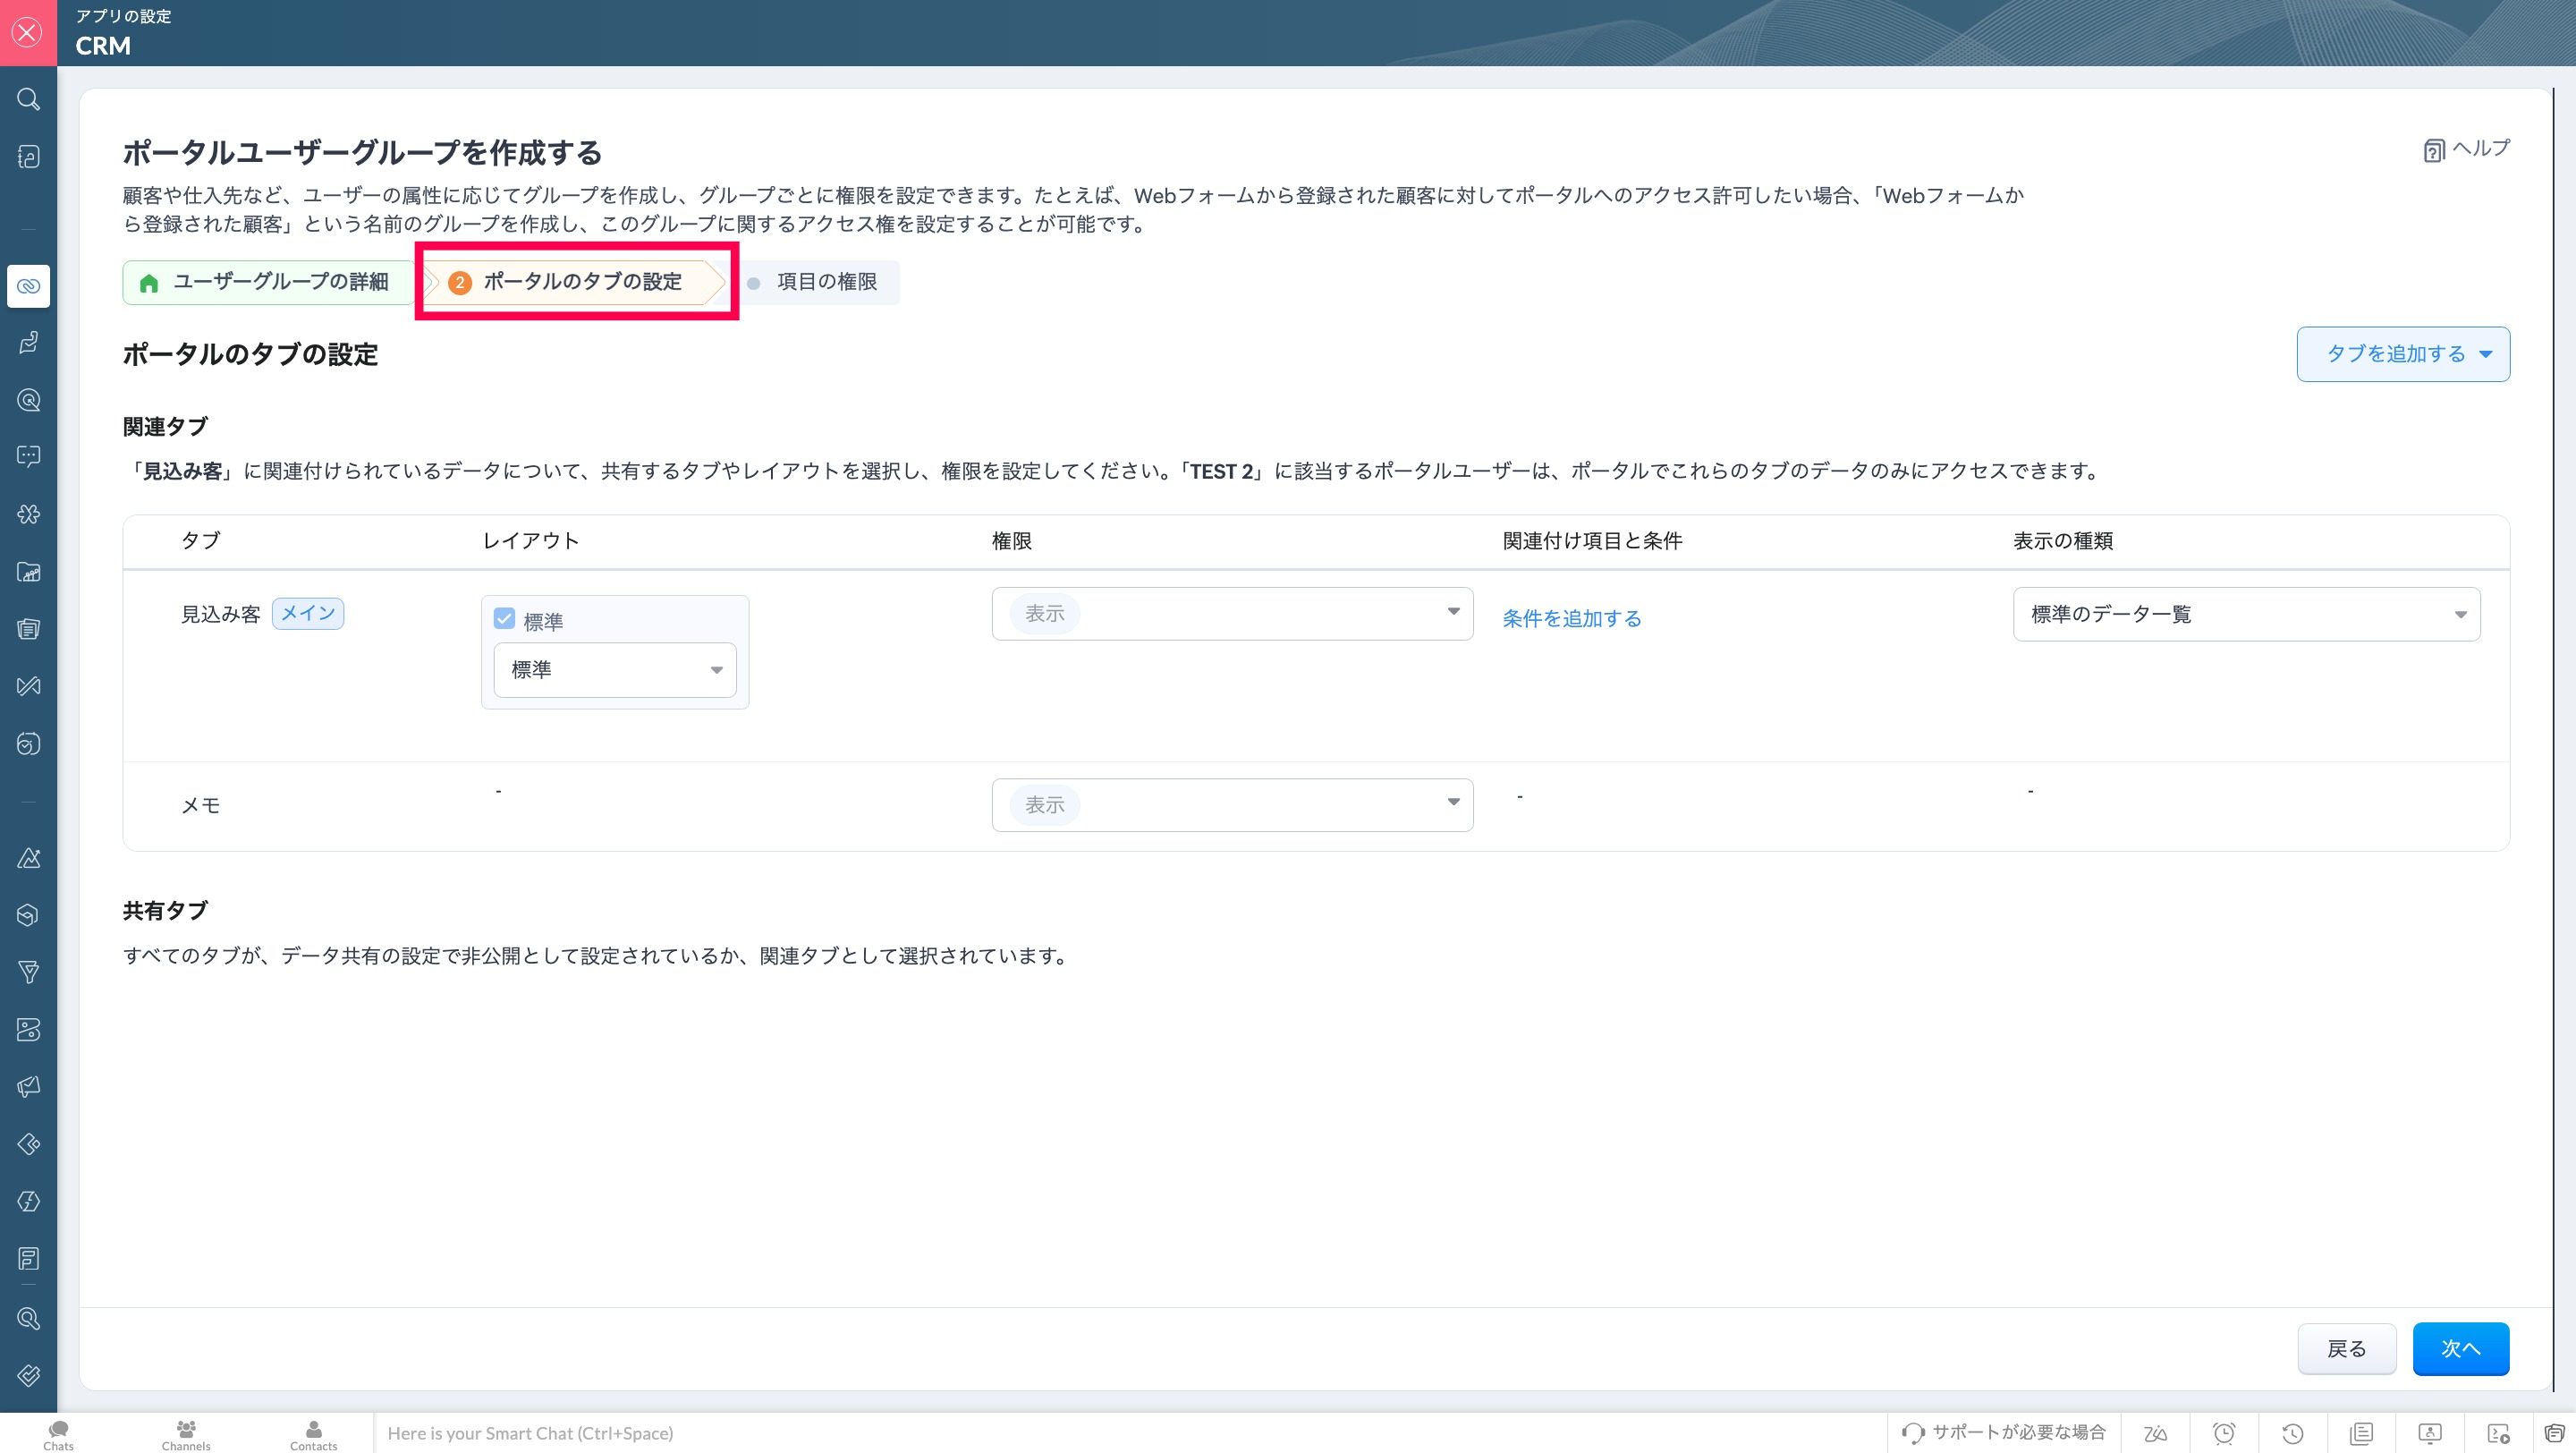Open Contacts in the bottom bar
The image size is (2576, 1453).
(313, 1434)
